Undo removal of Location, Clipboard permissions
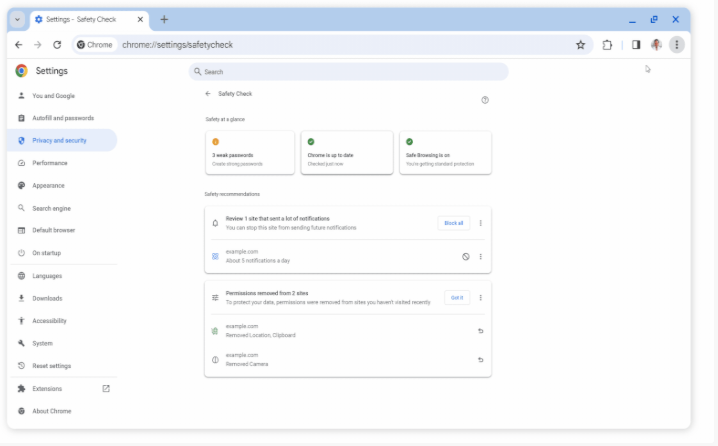 pos(480,331)
